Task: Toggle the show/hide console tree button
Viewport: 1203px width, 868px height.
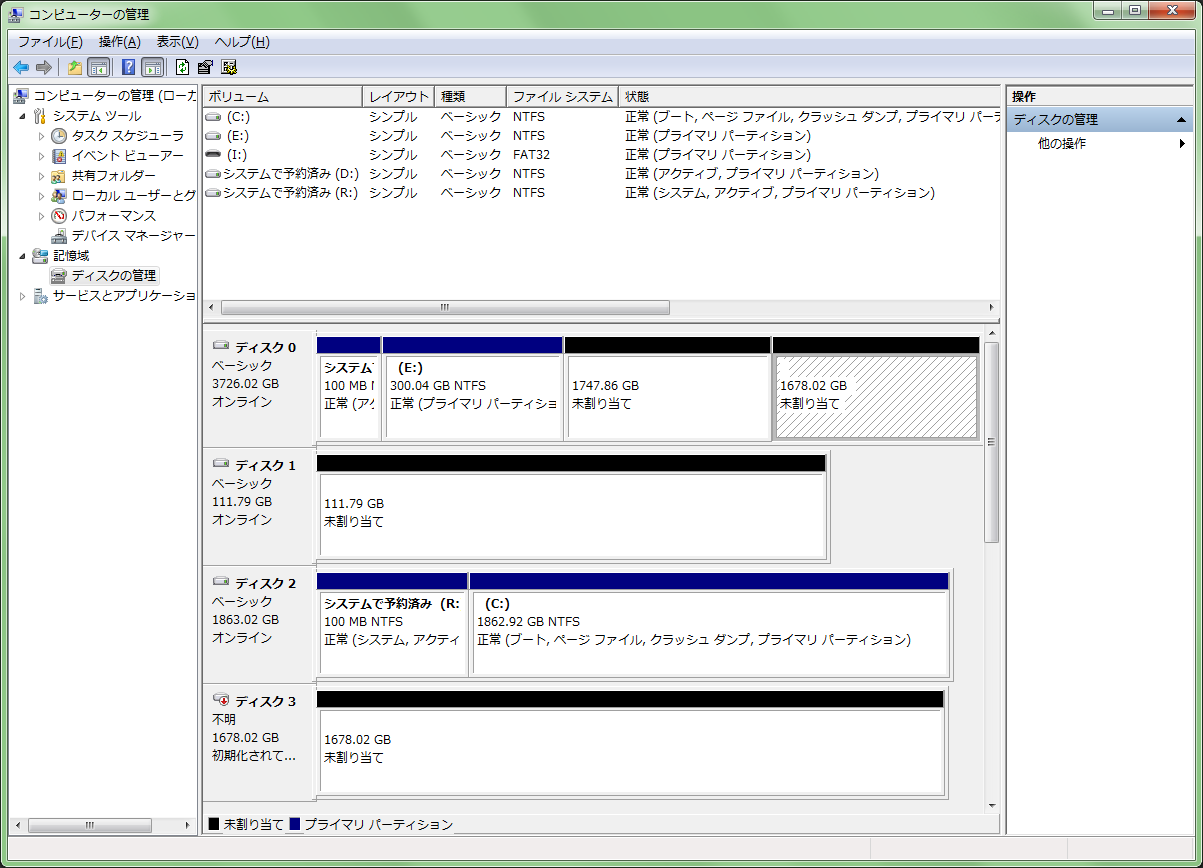Action: (x=99, y=68)
